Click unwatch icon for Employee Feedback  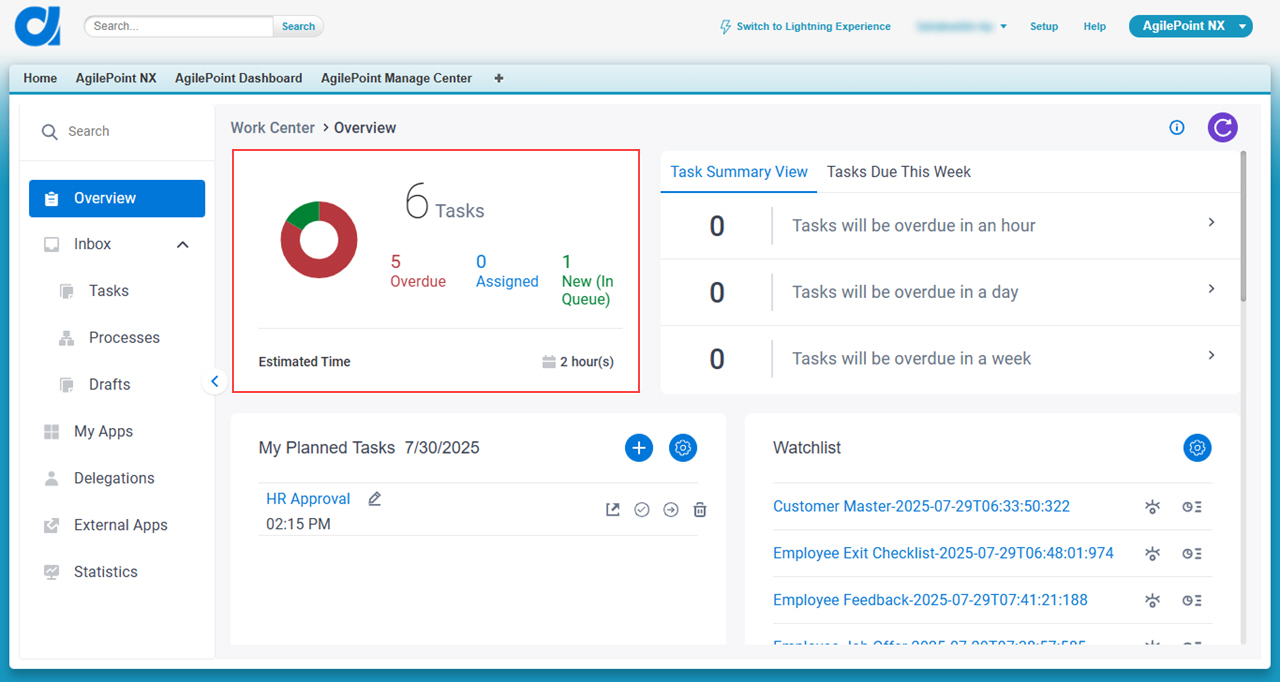point(1153,601)
